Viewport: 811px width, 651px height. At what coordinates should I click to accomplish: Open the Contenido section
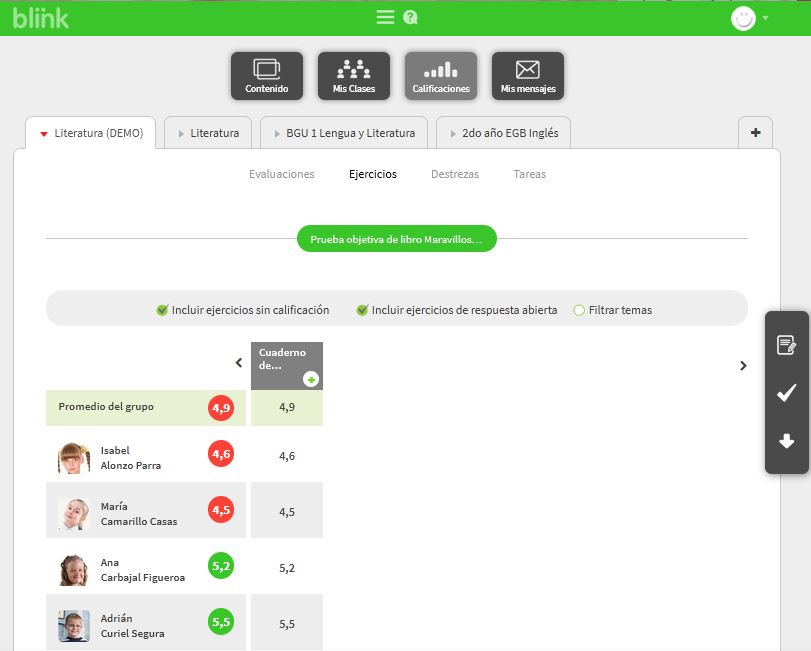tap(267, 76)
